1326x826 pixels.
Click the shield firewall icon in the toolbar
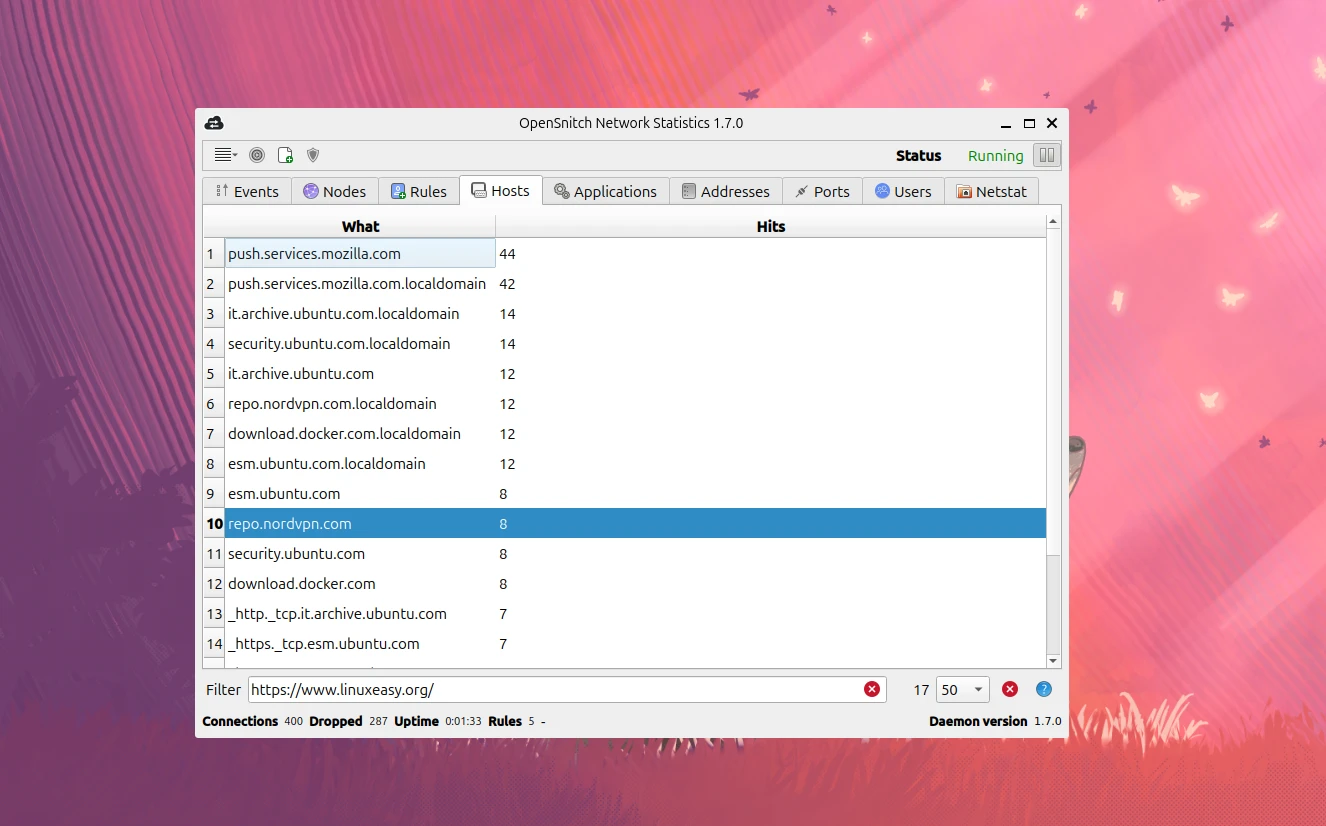(312, 155)
